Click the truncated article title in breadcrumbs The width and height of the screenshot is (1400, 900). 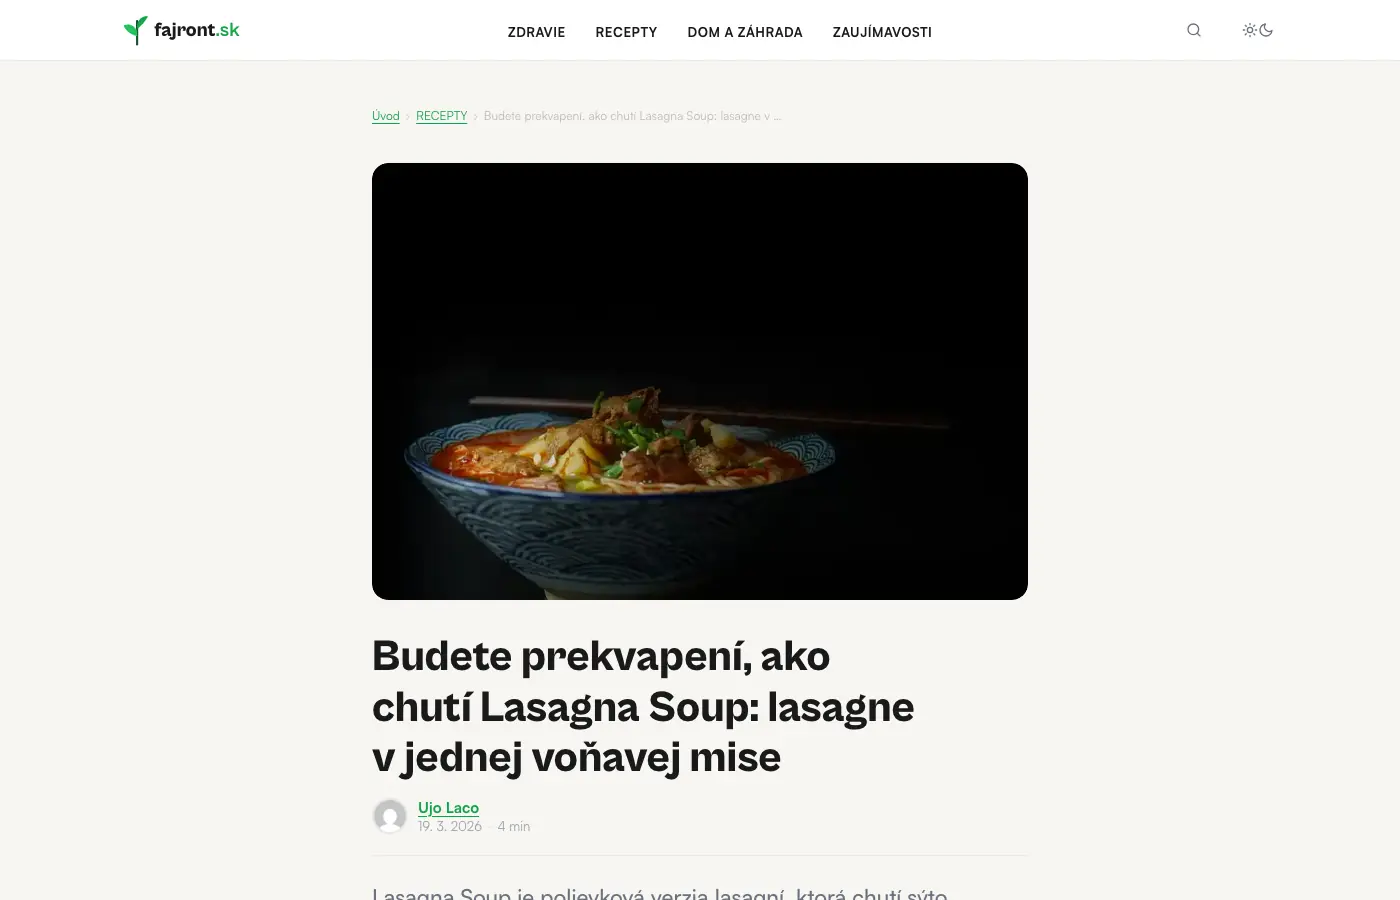632,116
